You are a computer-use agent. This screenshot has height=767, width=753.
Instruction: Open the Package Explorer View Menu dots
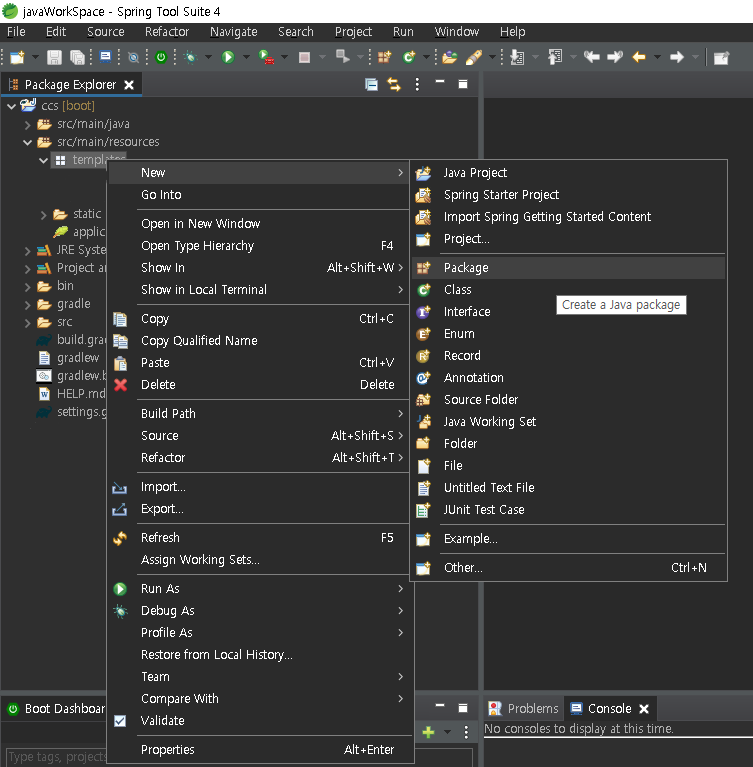(417, 85)
